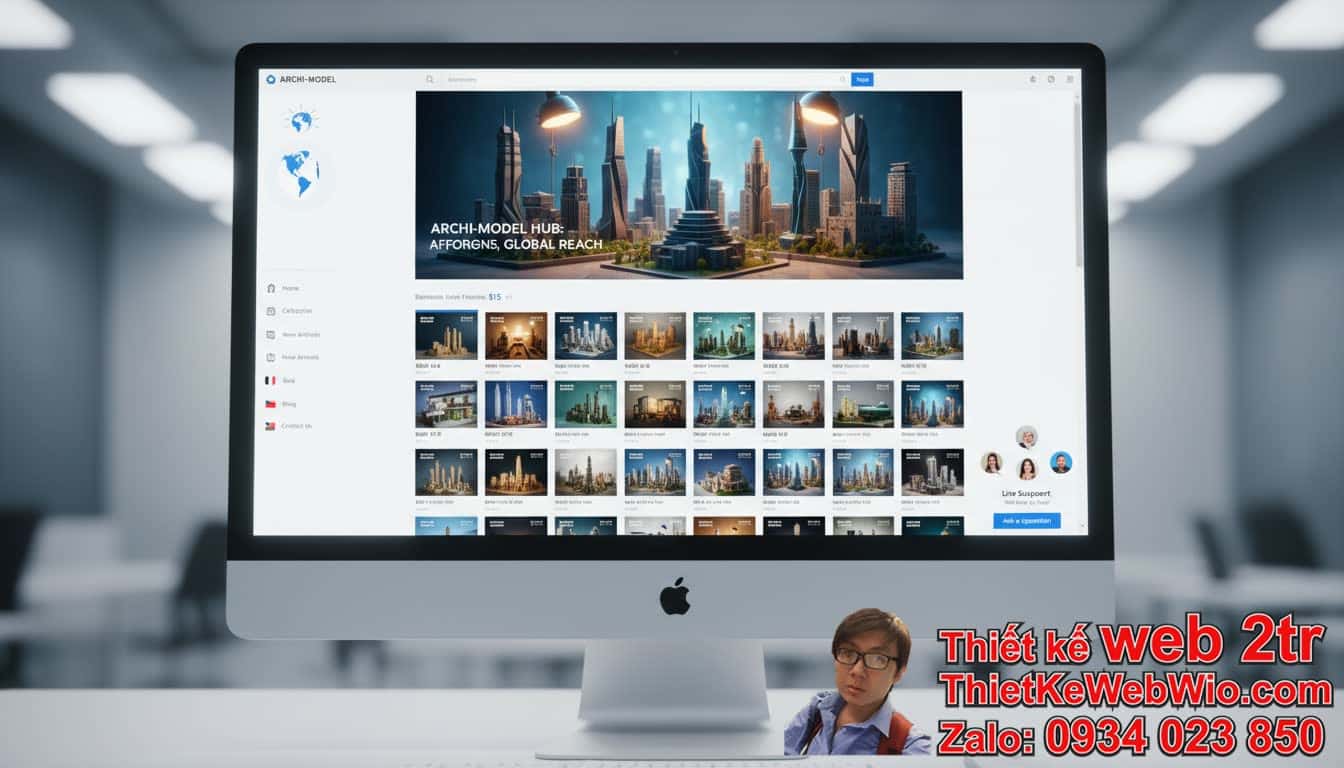Click the Ask a Question button
Screen dimensions: 1344x768
(x=1027, y=520)
